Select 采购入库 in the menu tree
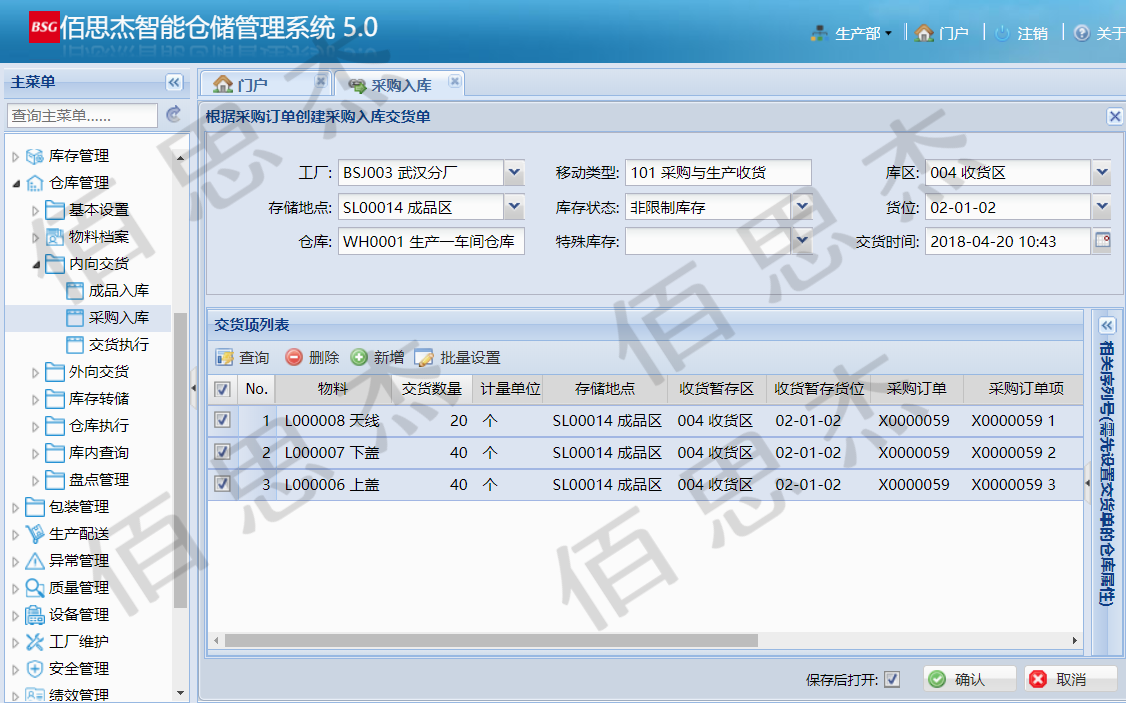The width and height of the screenshot is (1126, 703). (118, 317)
